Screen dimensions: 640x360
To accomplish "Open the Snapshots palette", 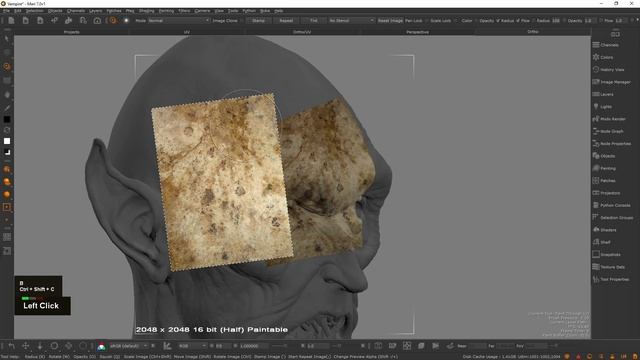I will point(607,254).
